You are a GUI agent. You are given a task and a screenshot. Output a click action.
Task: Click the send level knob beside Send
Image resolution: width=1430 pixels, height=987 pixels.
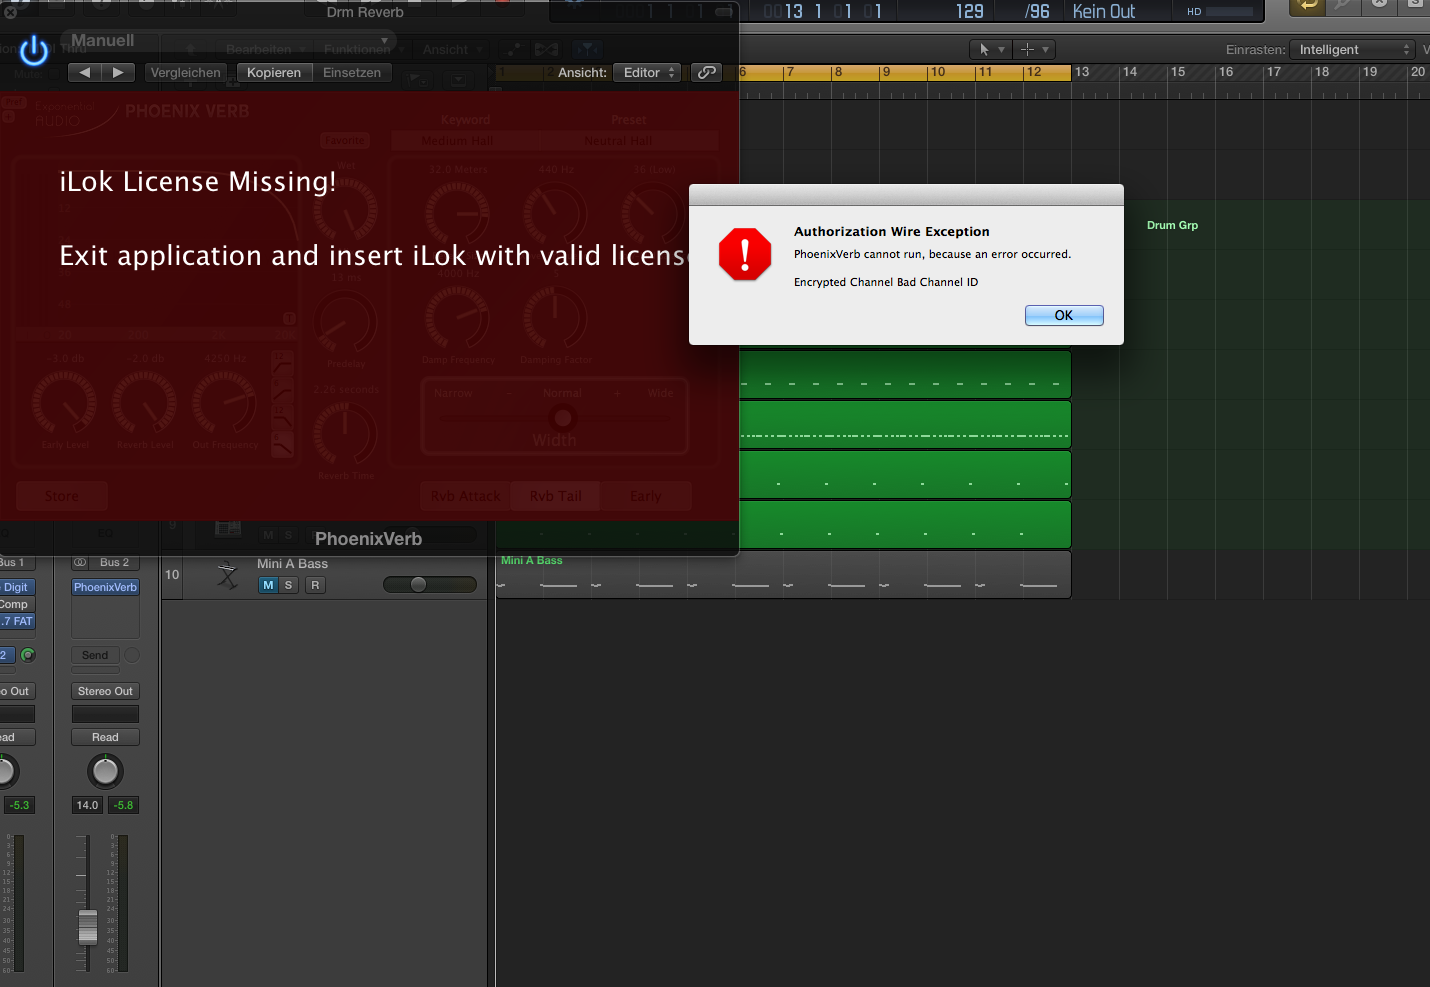(x=132, y=655)
